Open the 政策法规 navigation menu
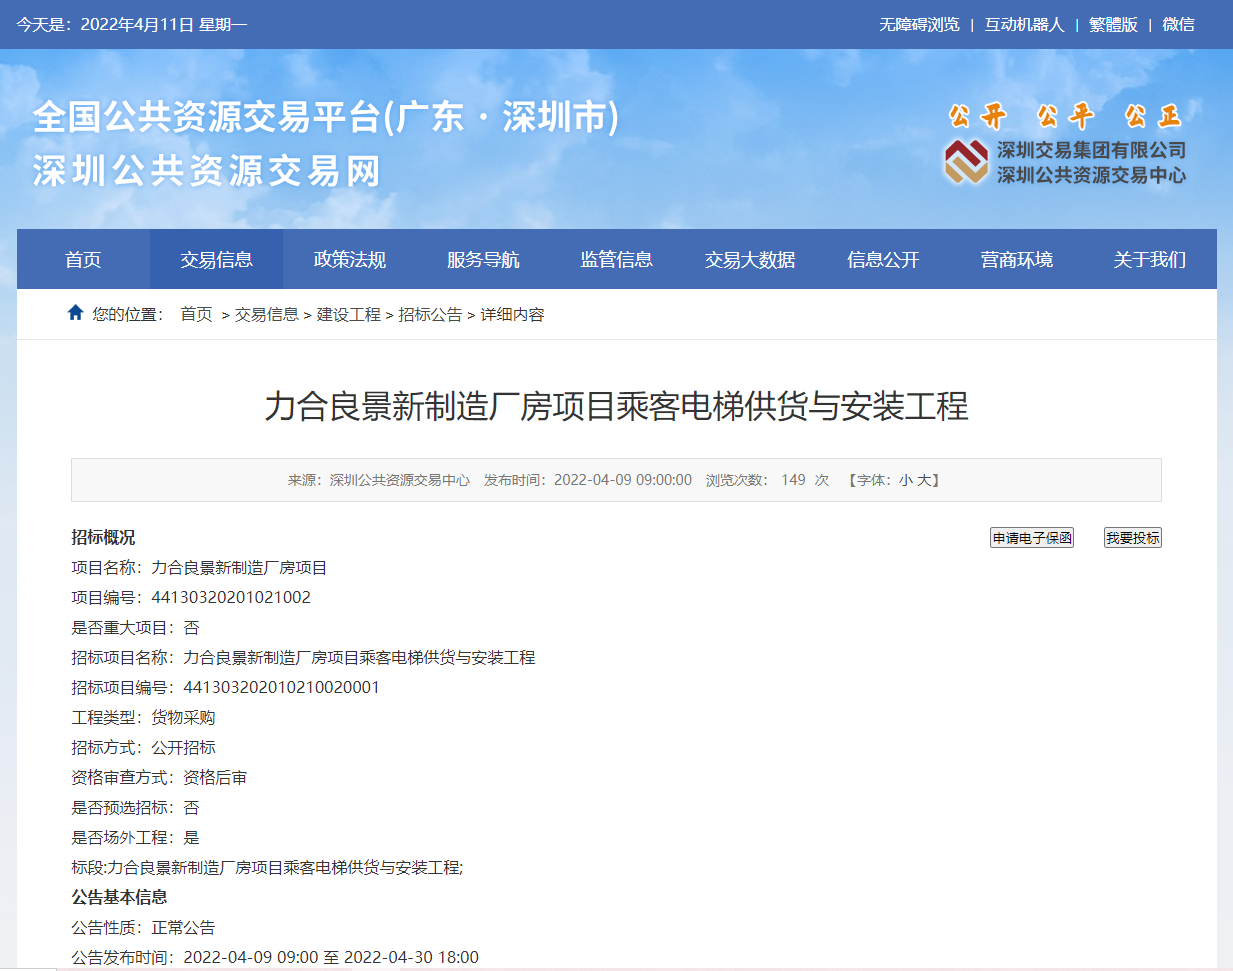1233x971 pixels. point(350,258)
